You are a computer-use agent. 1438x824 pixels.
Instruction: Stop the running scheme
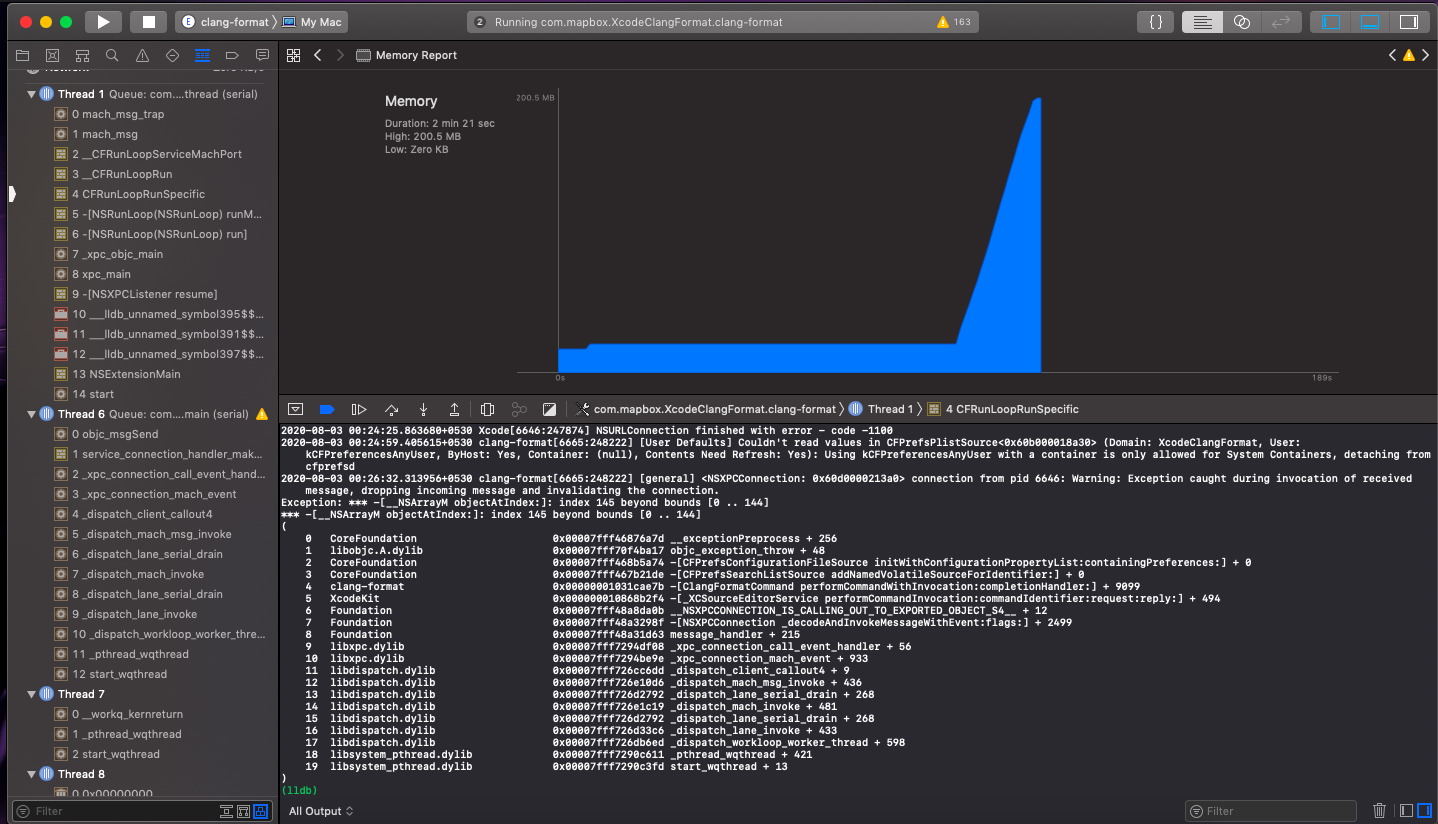149,22
